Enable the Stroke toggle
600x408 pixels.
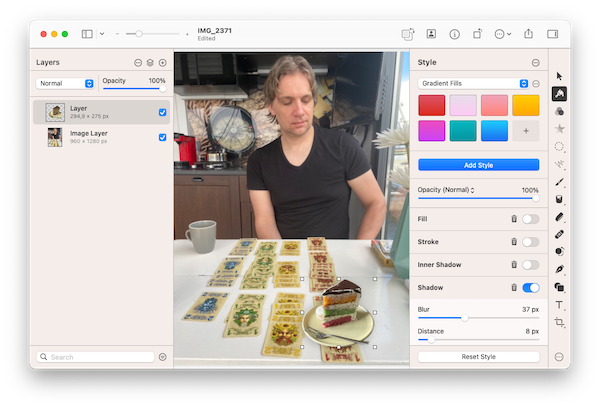pyautogui.click(x=531, y=242)
